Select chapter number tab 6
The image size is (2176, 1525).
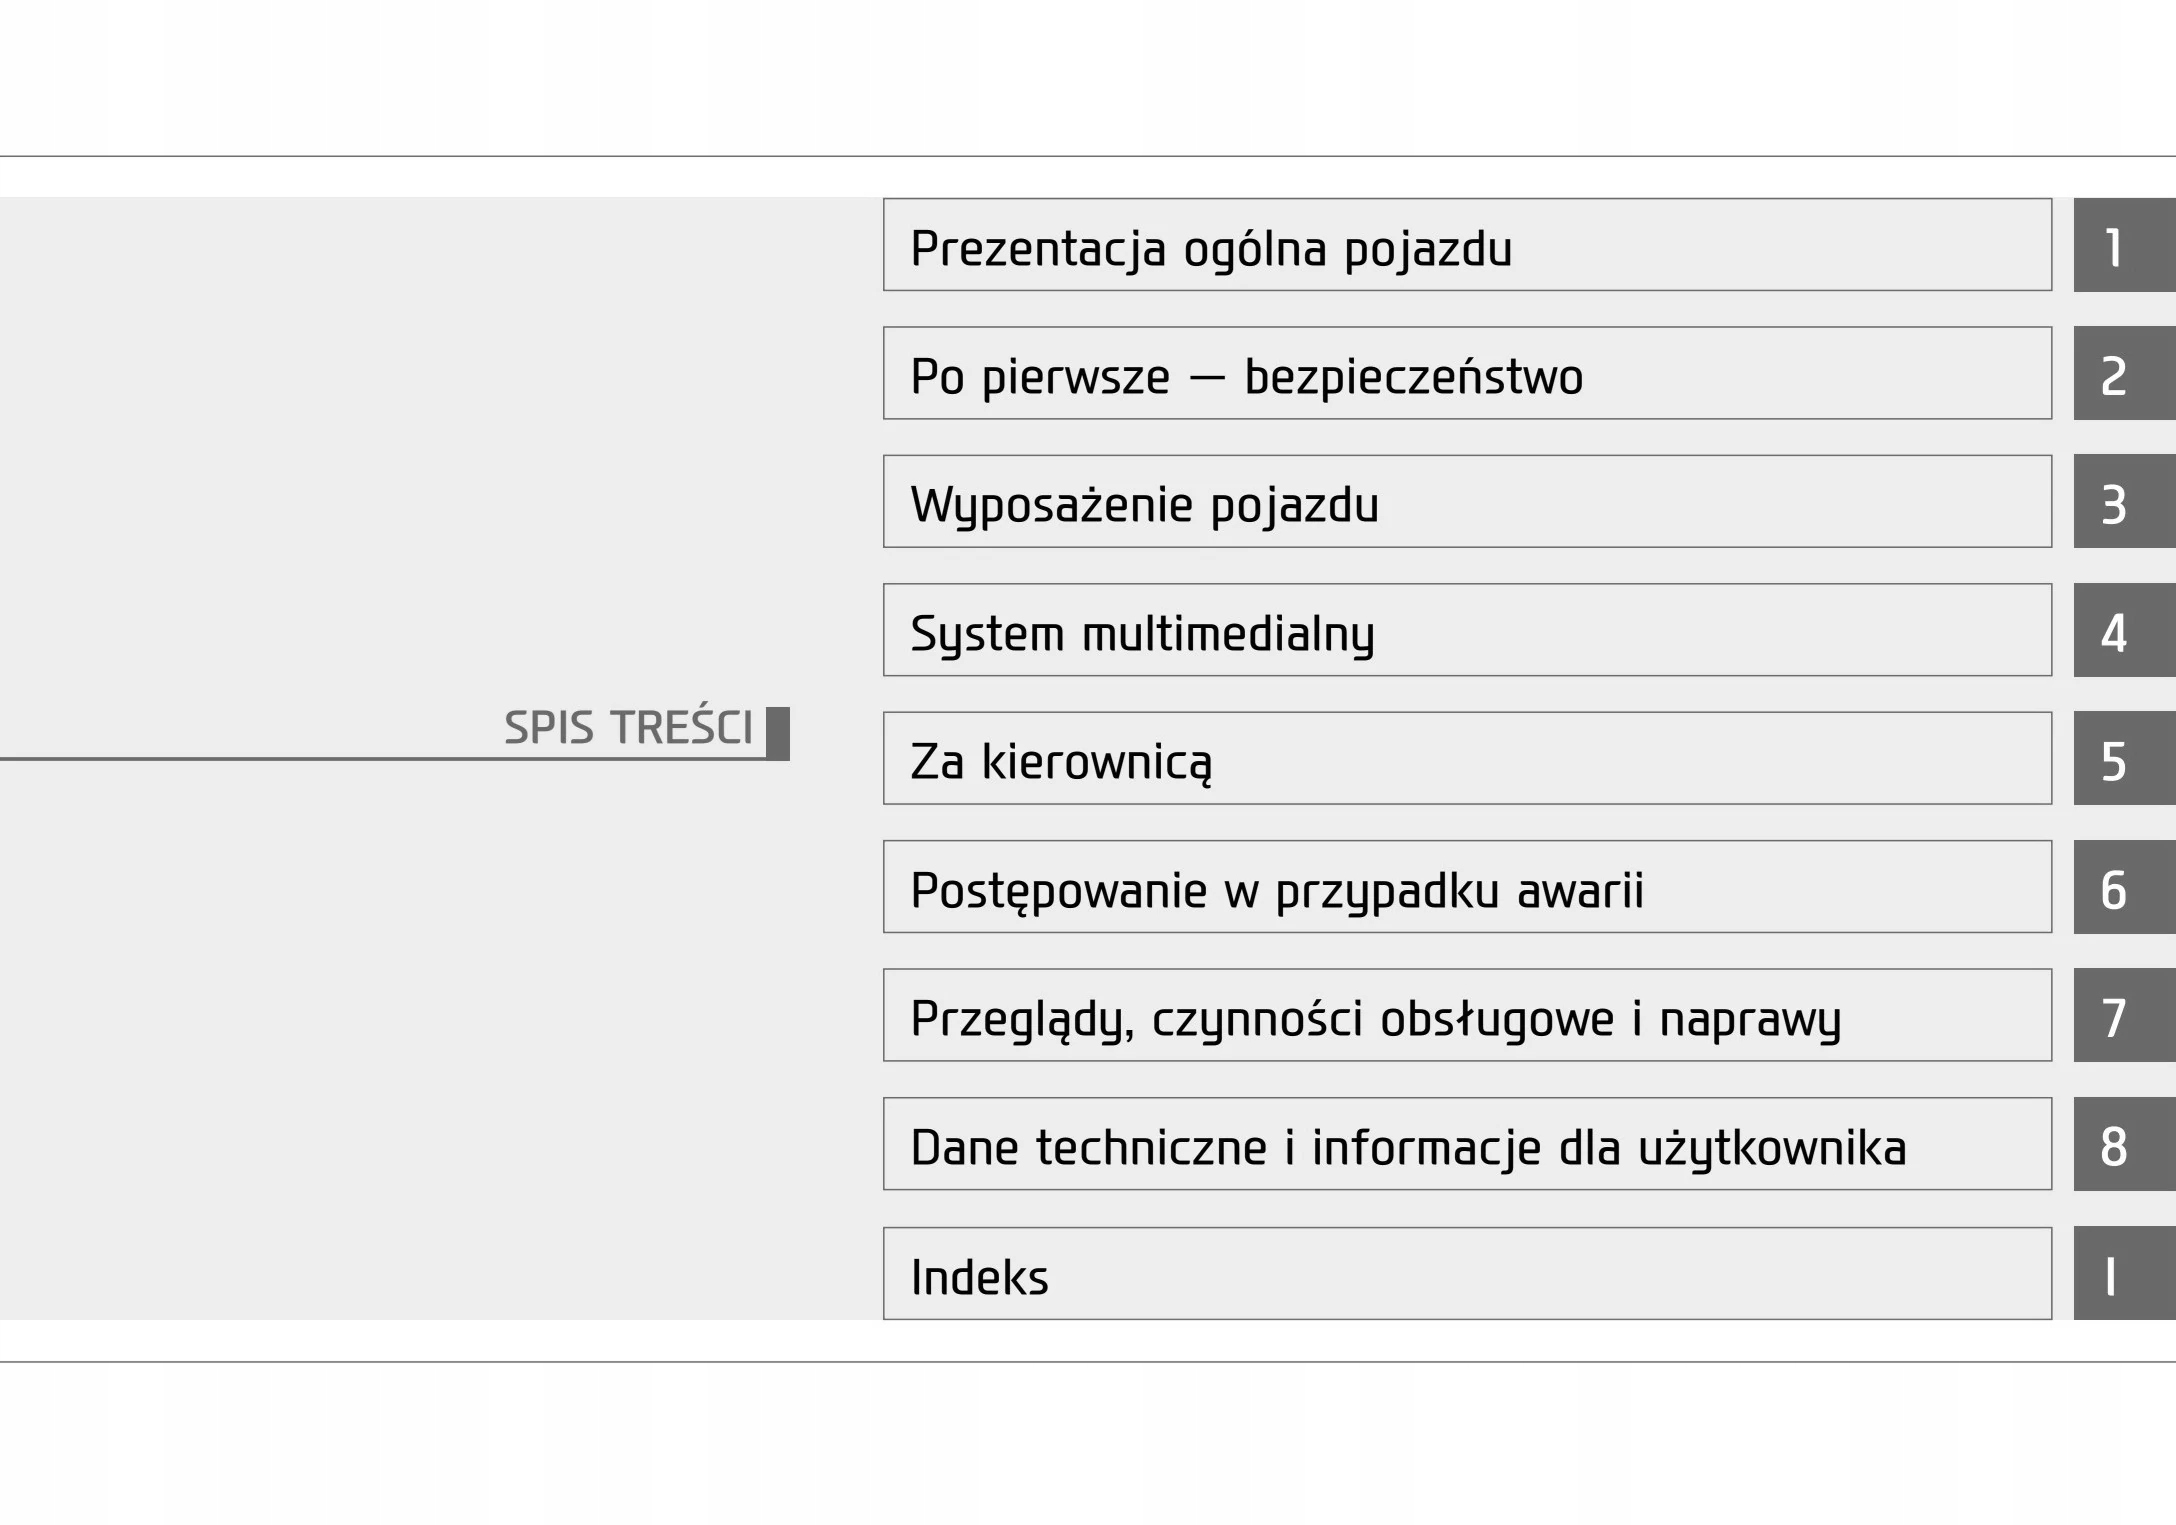pyautogui.click(x=2123, y=887)
